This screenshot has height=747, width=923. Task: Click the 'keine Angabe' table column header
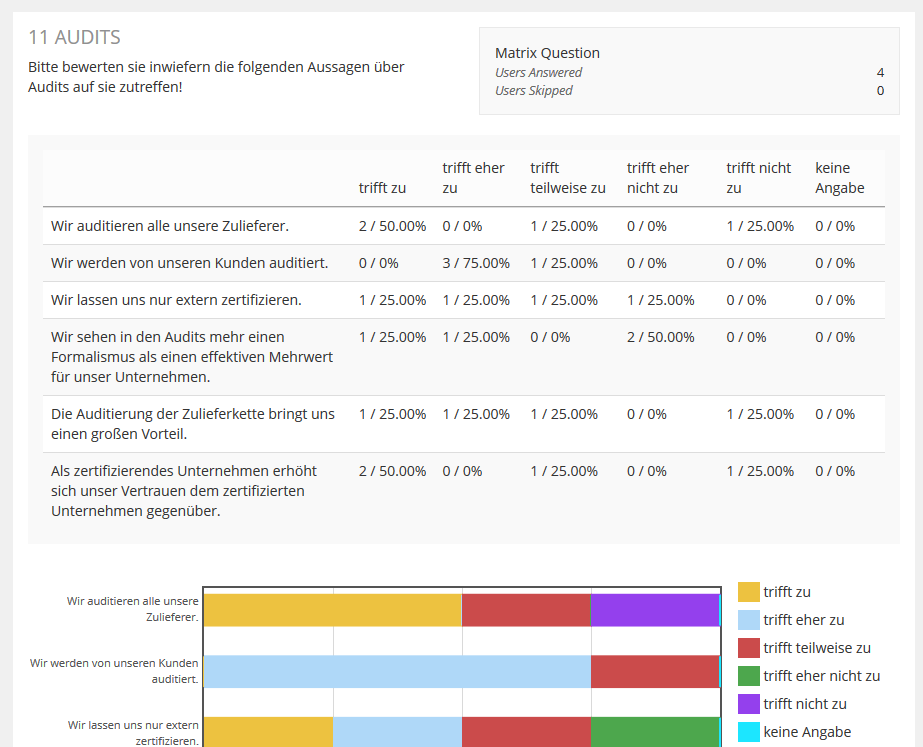(x=839, y=178)
